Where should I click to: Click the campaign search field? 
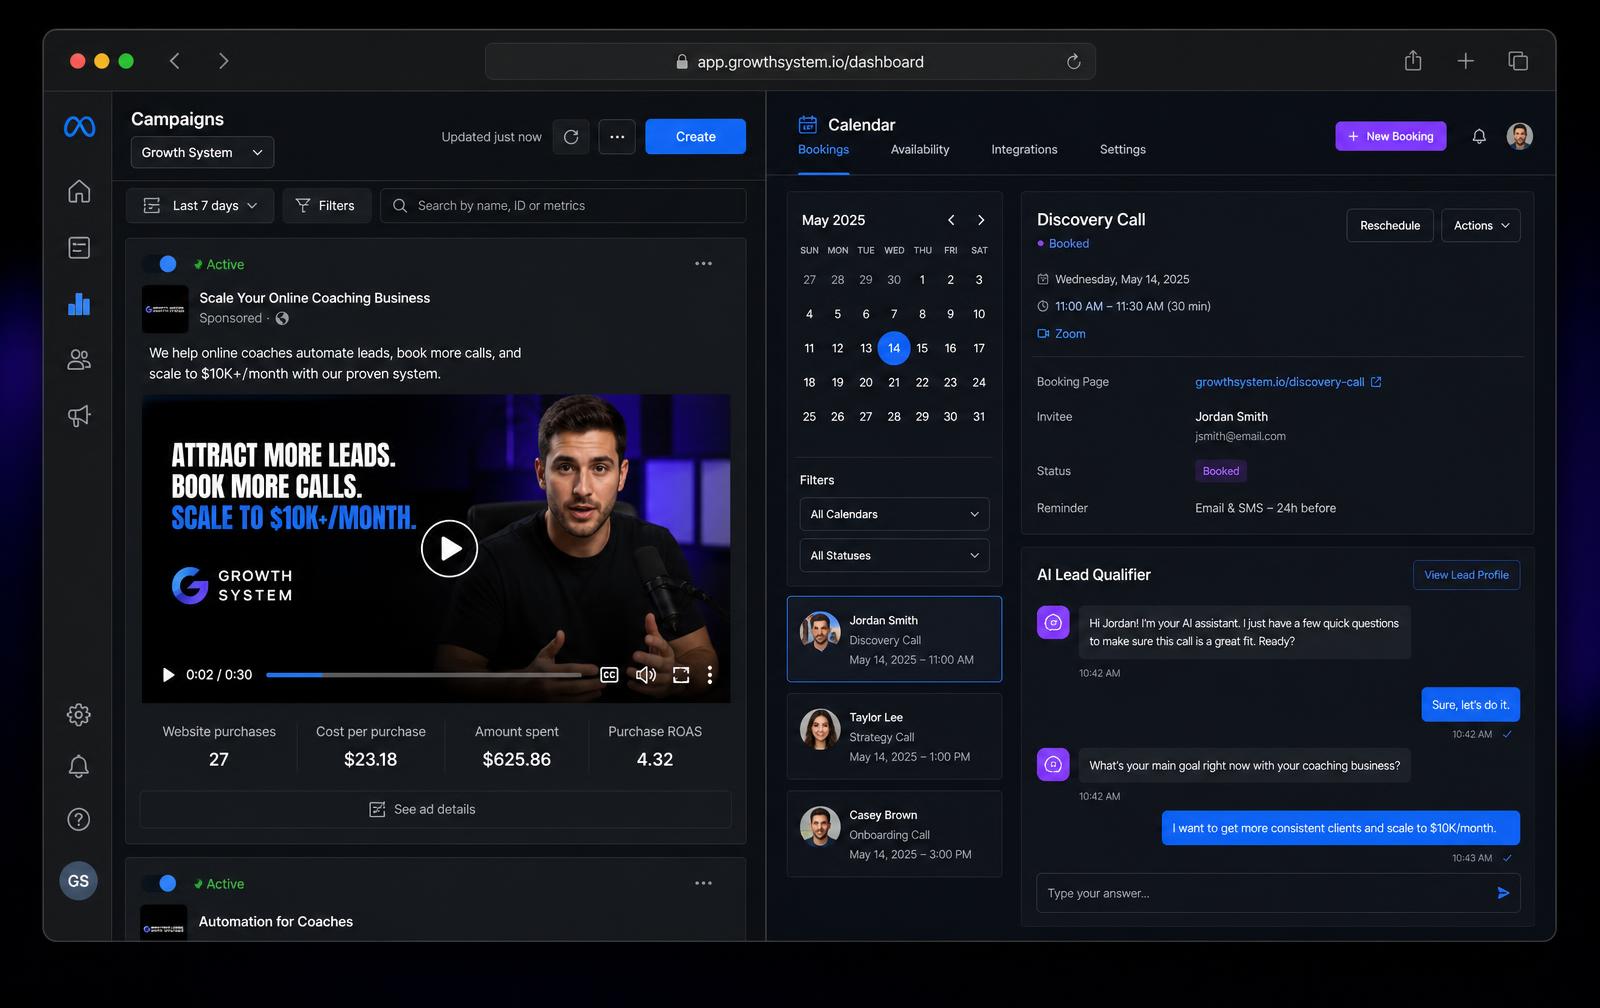pos(563,206)
